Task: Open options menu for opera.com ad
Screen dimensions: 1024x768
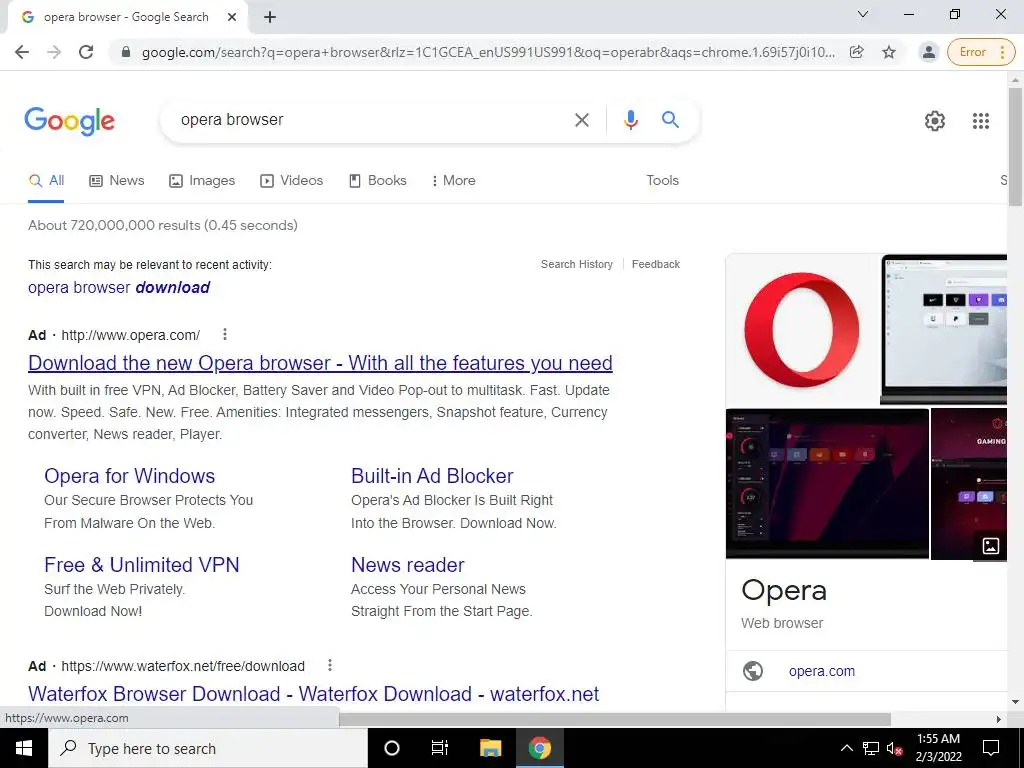Action: [x=225, y=334]
